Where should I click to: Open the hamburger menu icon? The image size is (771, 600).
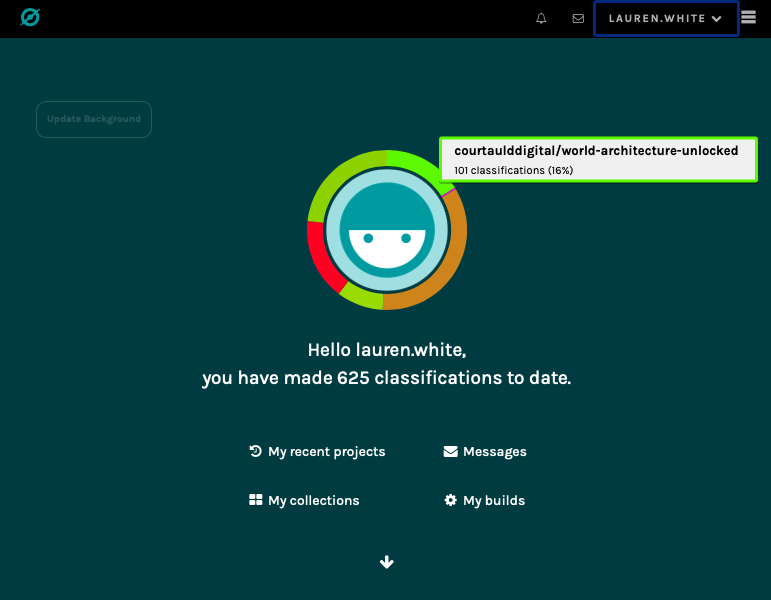tap(748, 17)
